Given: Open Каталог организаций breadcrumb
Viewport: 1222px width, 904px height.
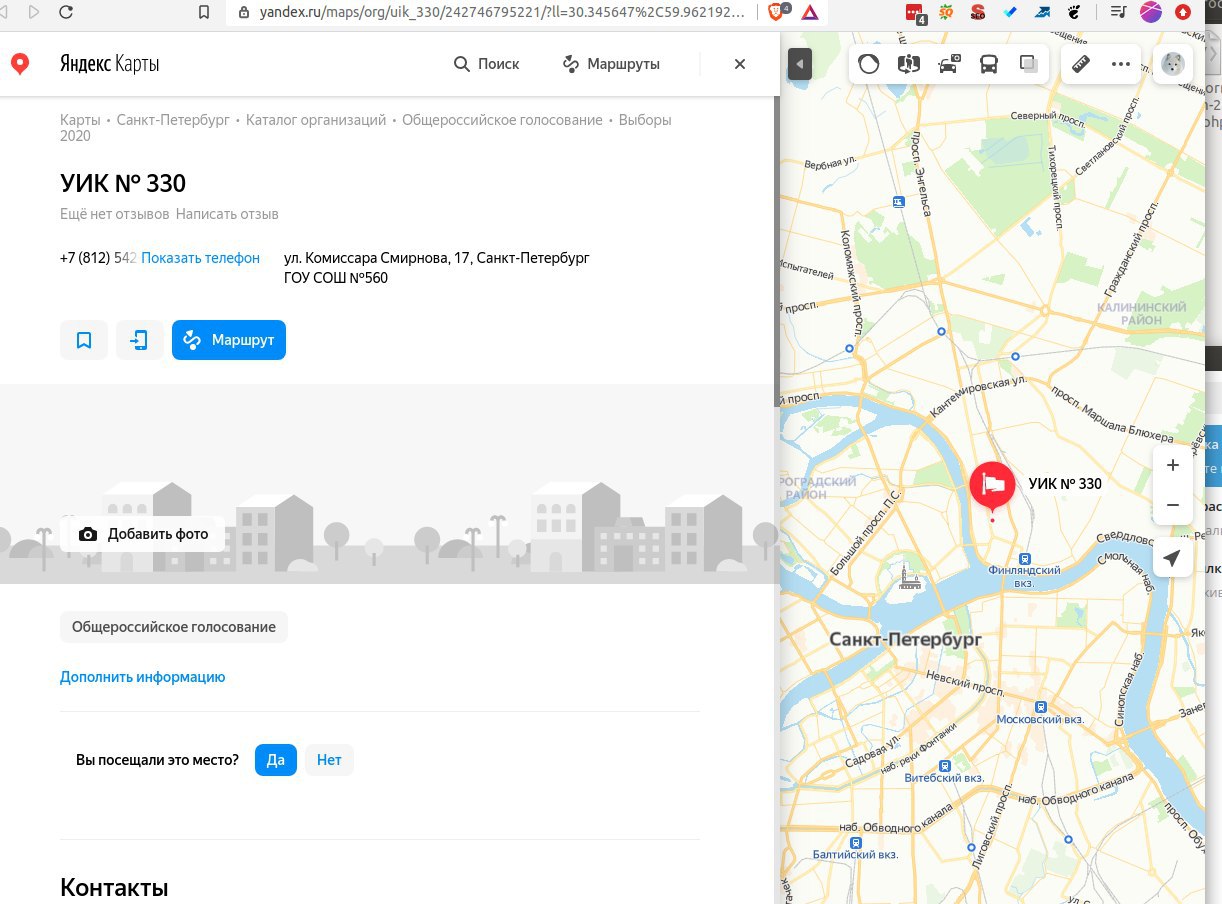Looking at the screenshot, I should (316, 120).
